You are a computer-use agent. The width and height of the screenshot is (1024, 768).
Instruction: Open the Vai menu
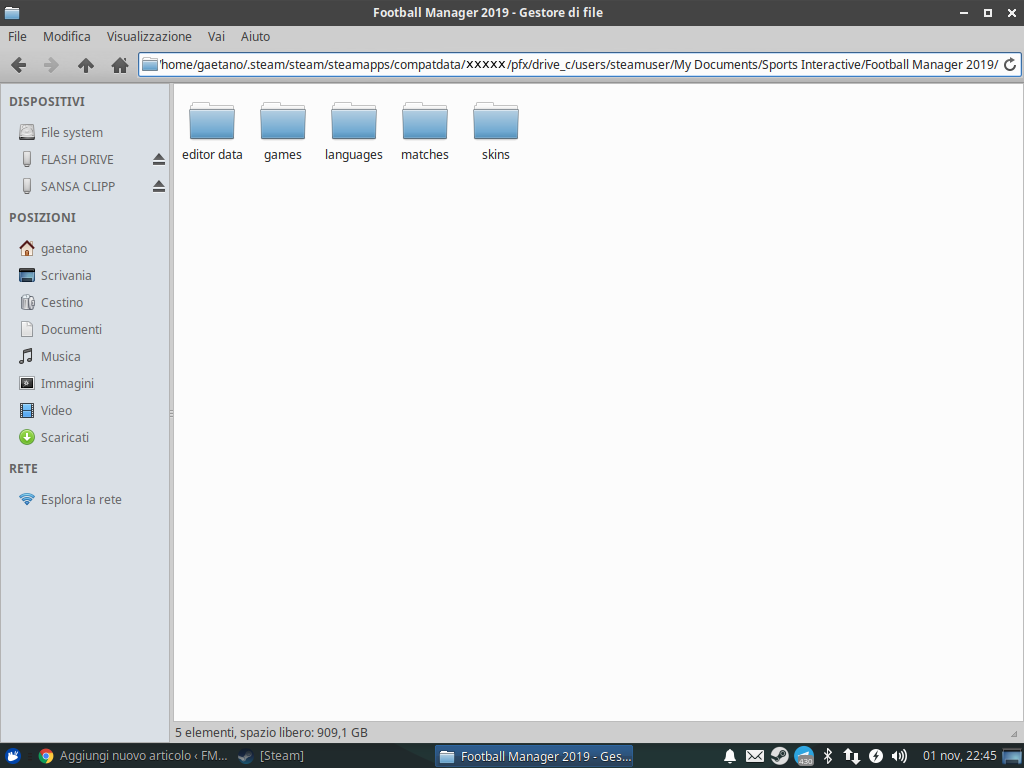click(x=216, y=37)
